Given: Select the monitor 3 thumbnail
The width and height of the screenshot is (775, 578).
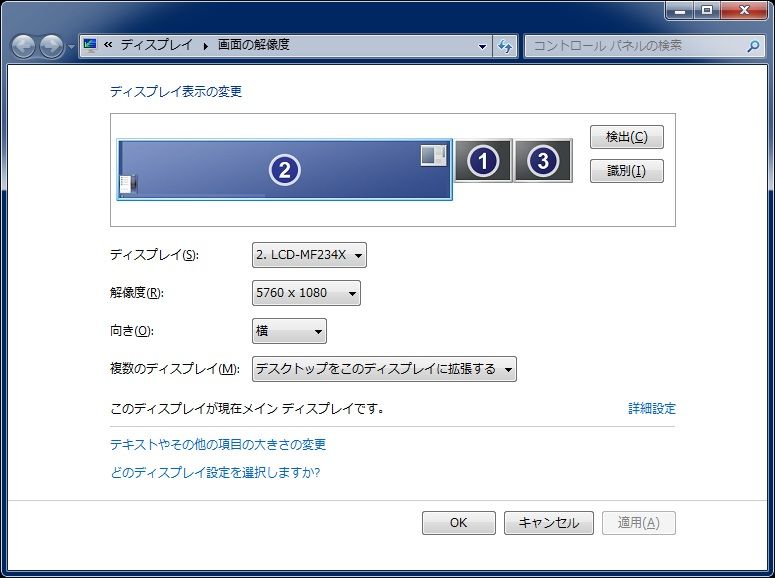Looking at the screenshot, I should [543, 161].
